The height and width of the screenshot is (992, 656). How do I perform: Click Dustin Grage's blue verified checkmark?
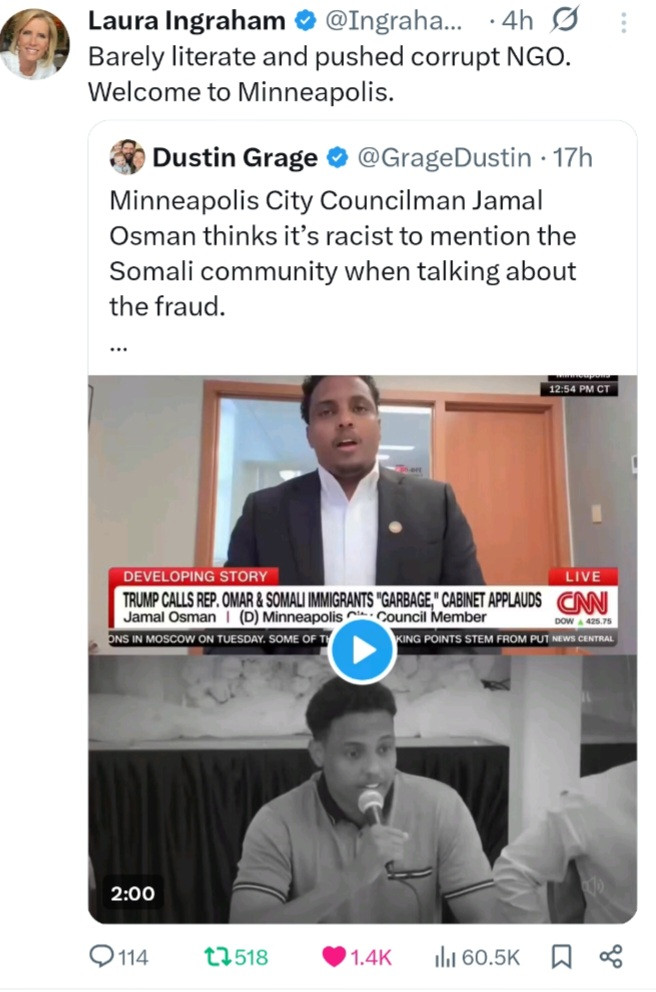pos(338,158)
